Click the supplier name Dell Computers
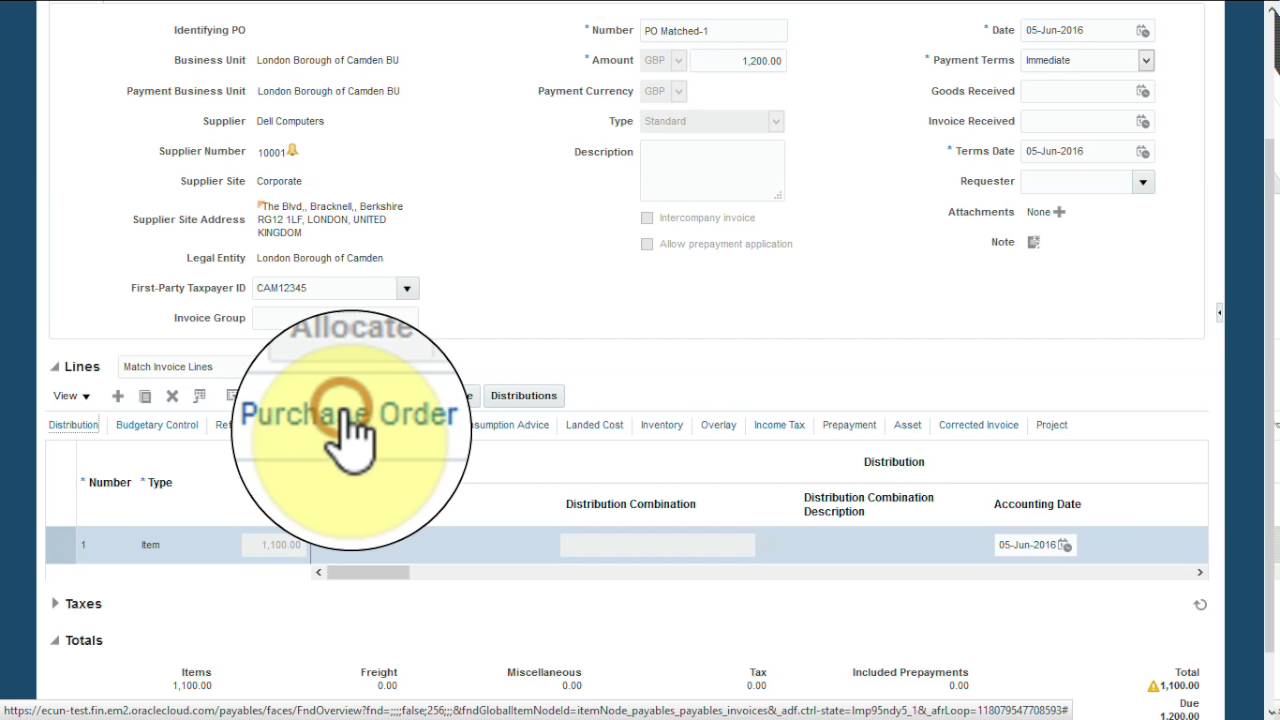Viewport: 1280px width, 720px height. click(290, 121)
